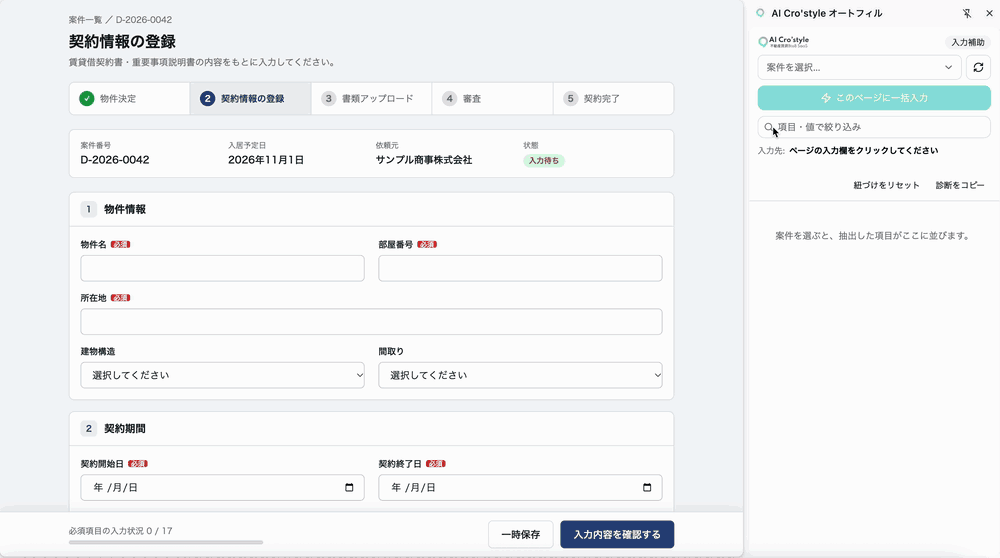Open the 案件を選択 dropdown
Viewport: 1000px width, 558px height.
click(859, 67)
